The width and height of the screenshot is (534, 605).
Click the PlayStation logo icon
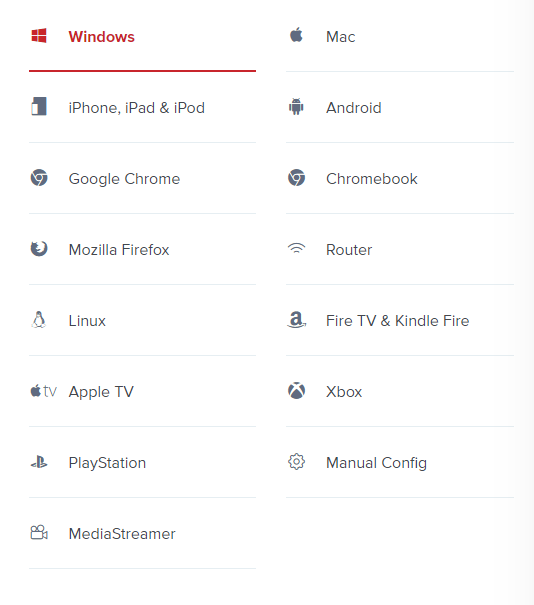[x=39, y=462]
